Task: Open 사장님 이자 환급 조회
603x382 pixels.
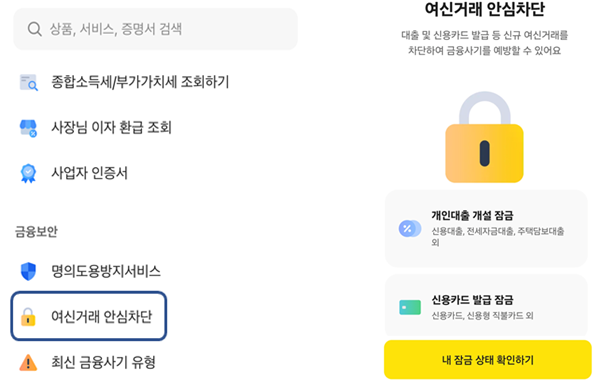Action: click(x=112, y=128)
